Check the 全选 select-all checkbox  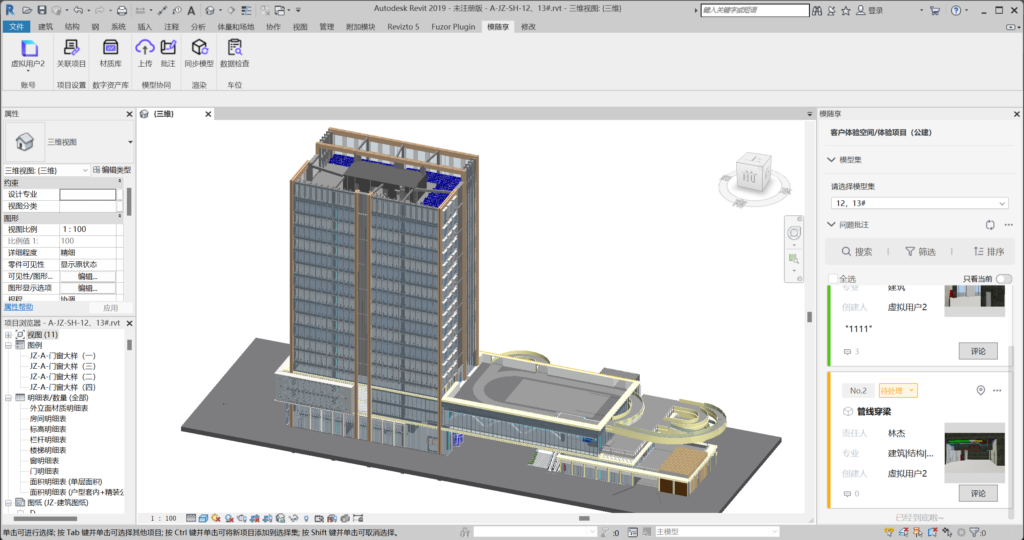pos(834,279)
